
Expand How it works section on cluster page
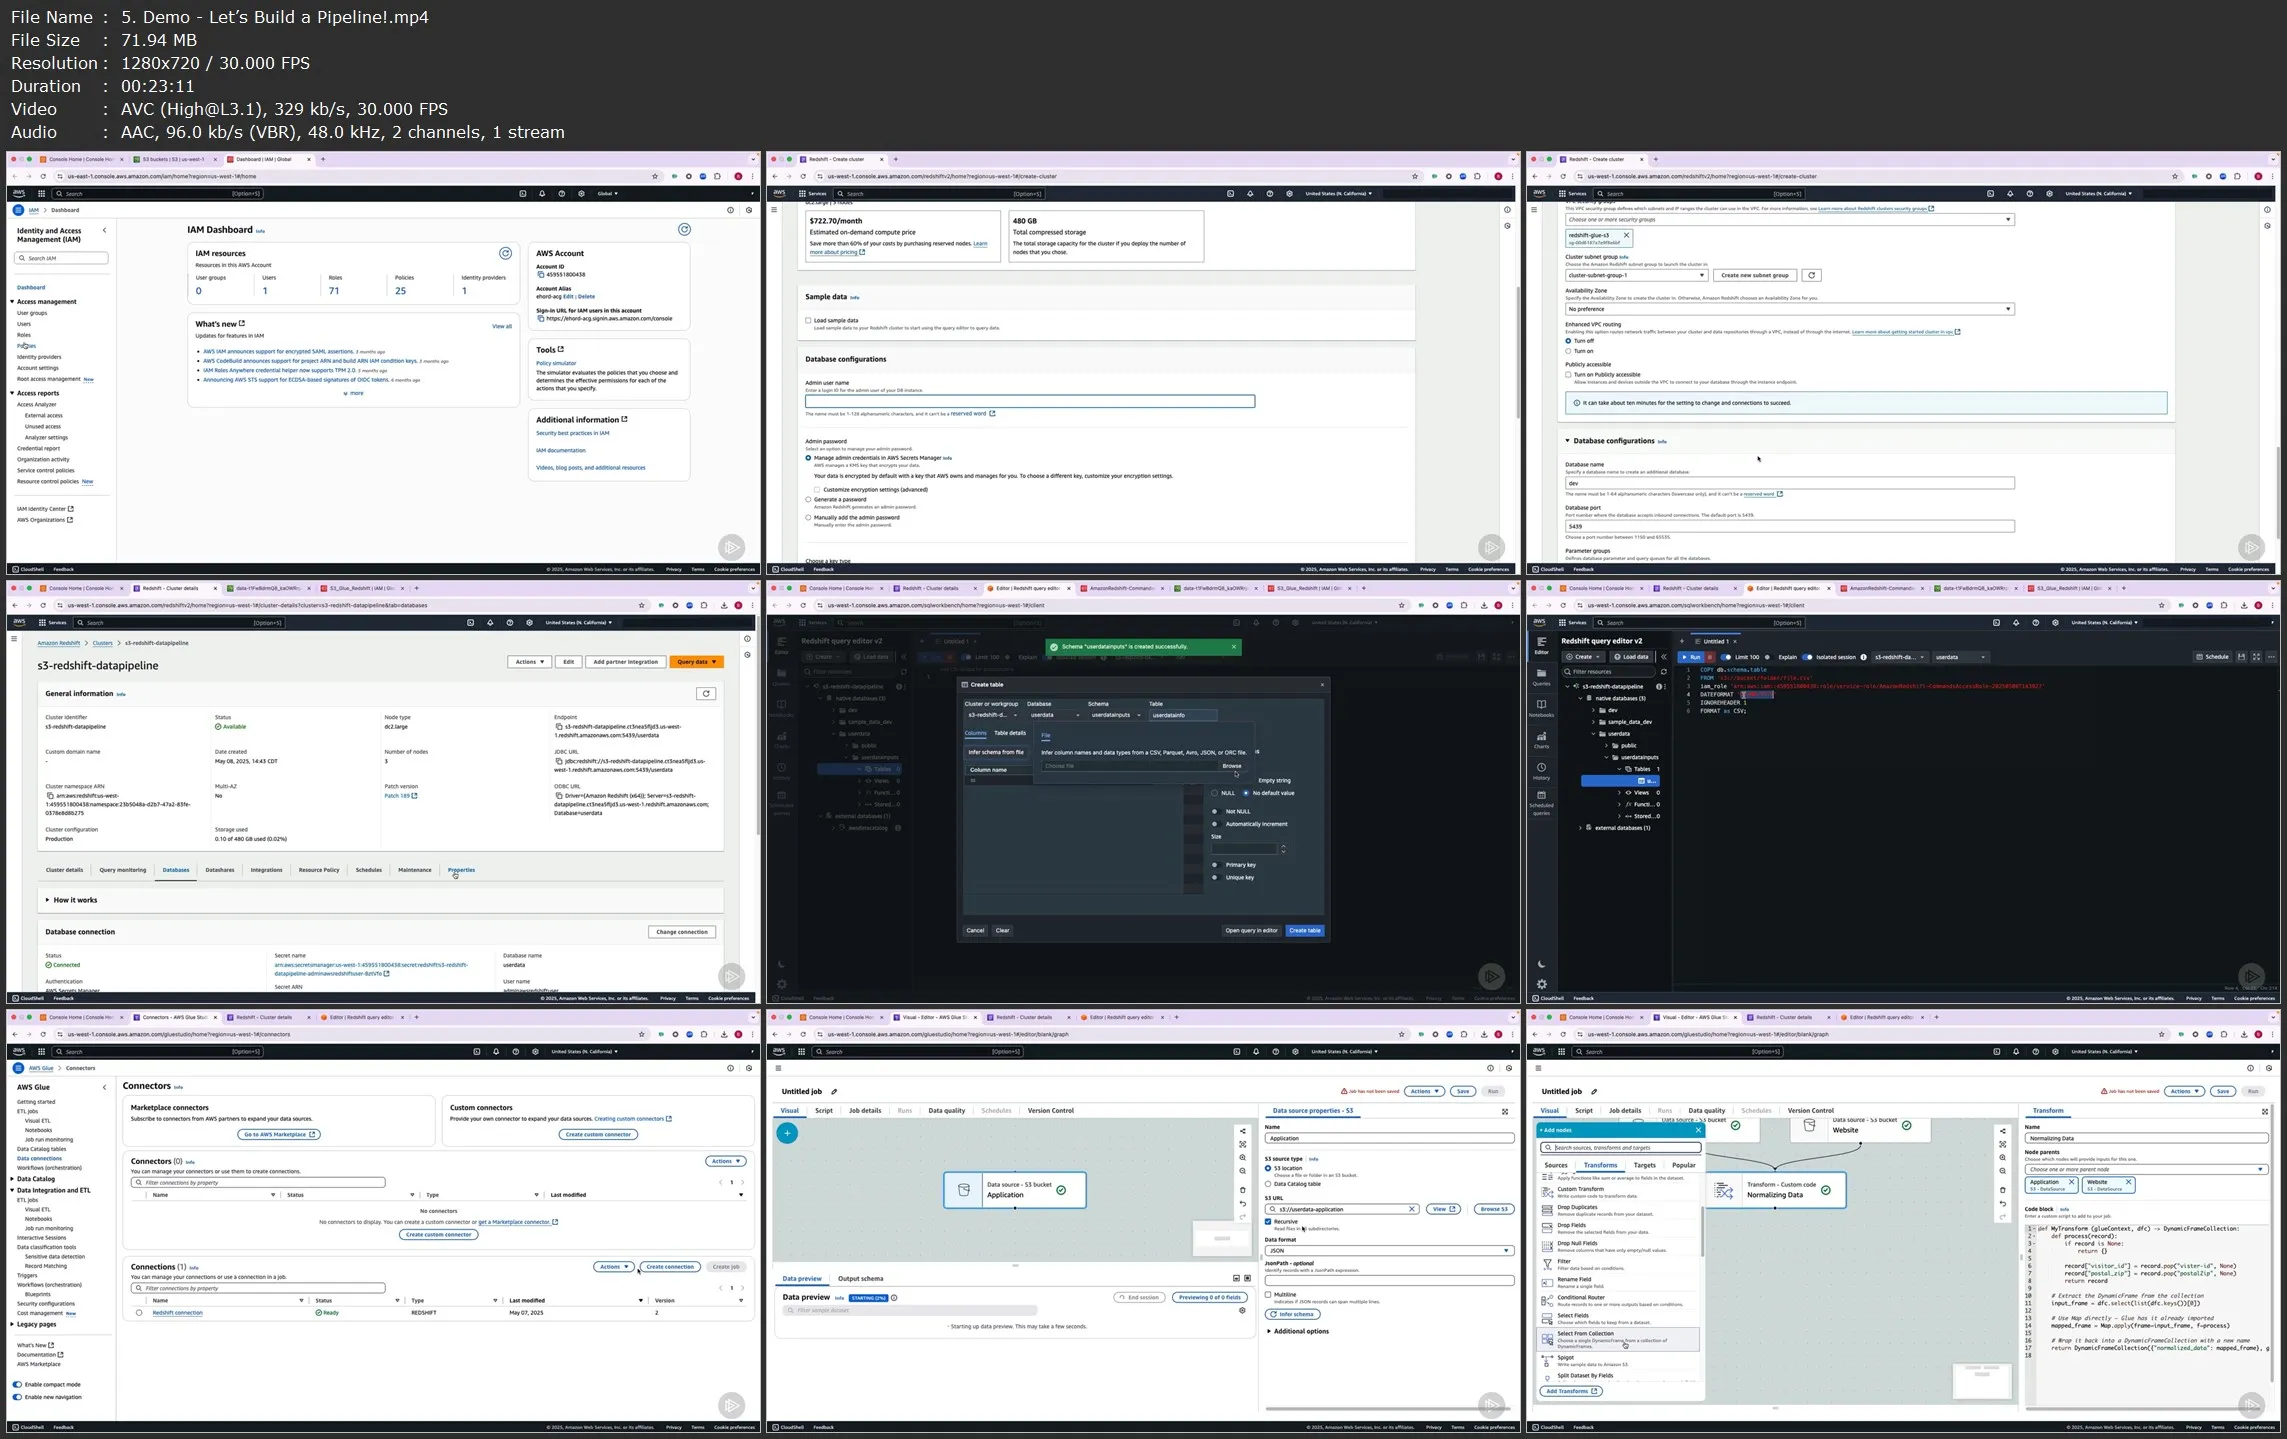coord(71,900)
